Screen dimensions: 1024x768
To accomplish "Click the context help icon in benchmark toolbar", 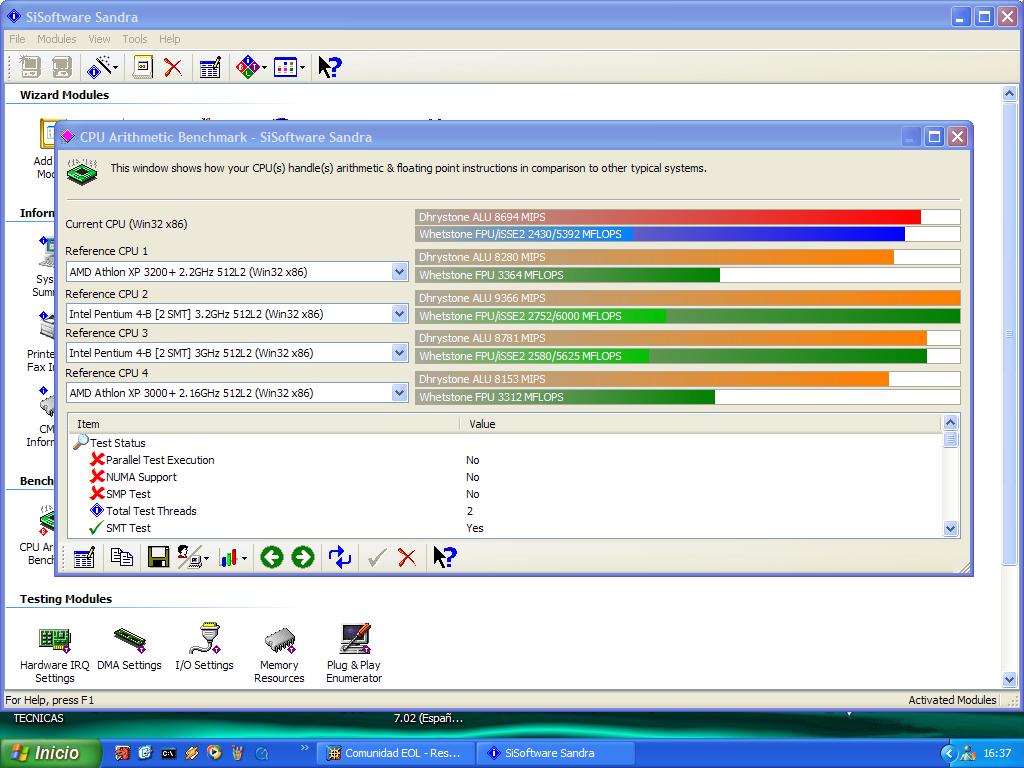I will tap(445, 557).
